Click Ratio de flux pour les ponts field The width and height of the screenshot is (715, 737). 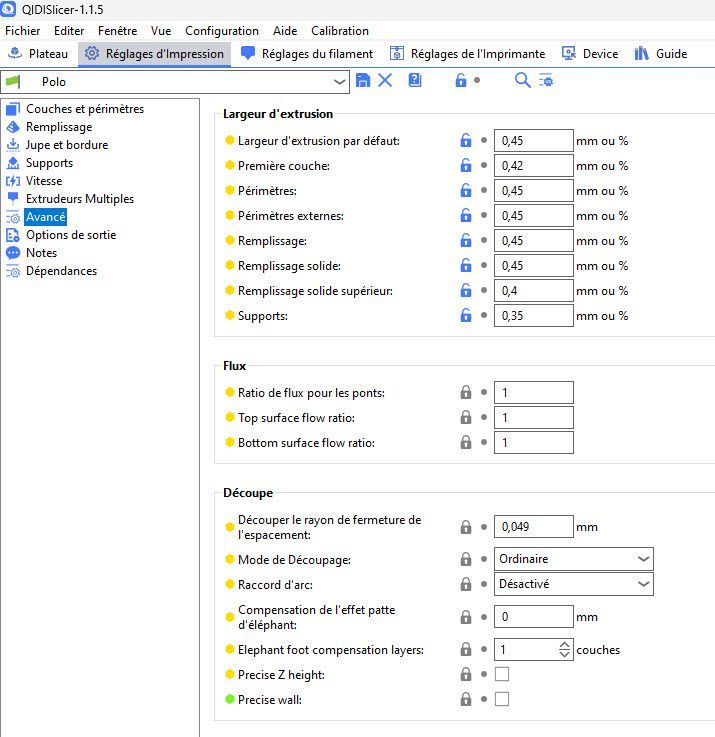coord(534,392)
